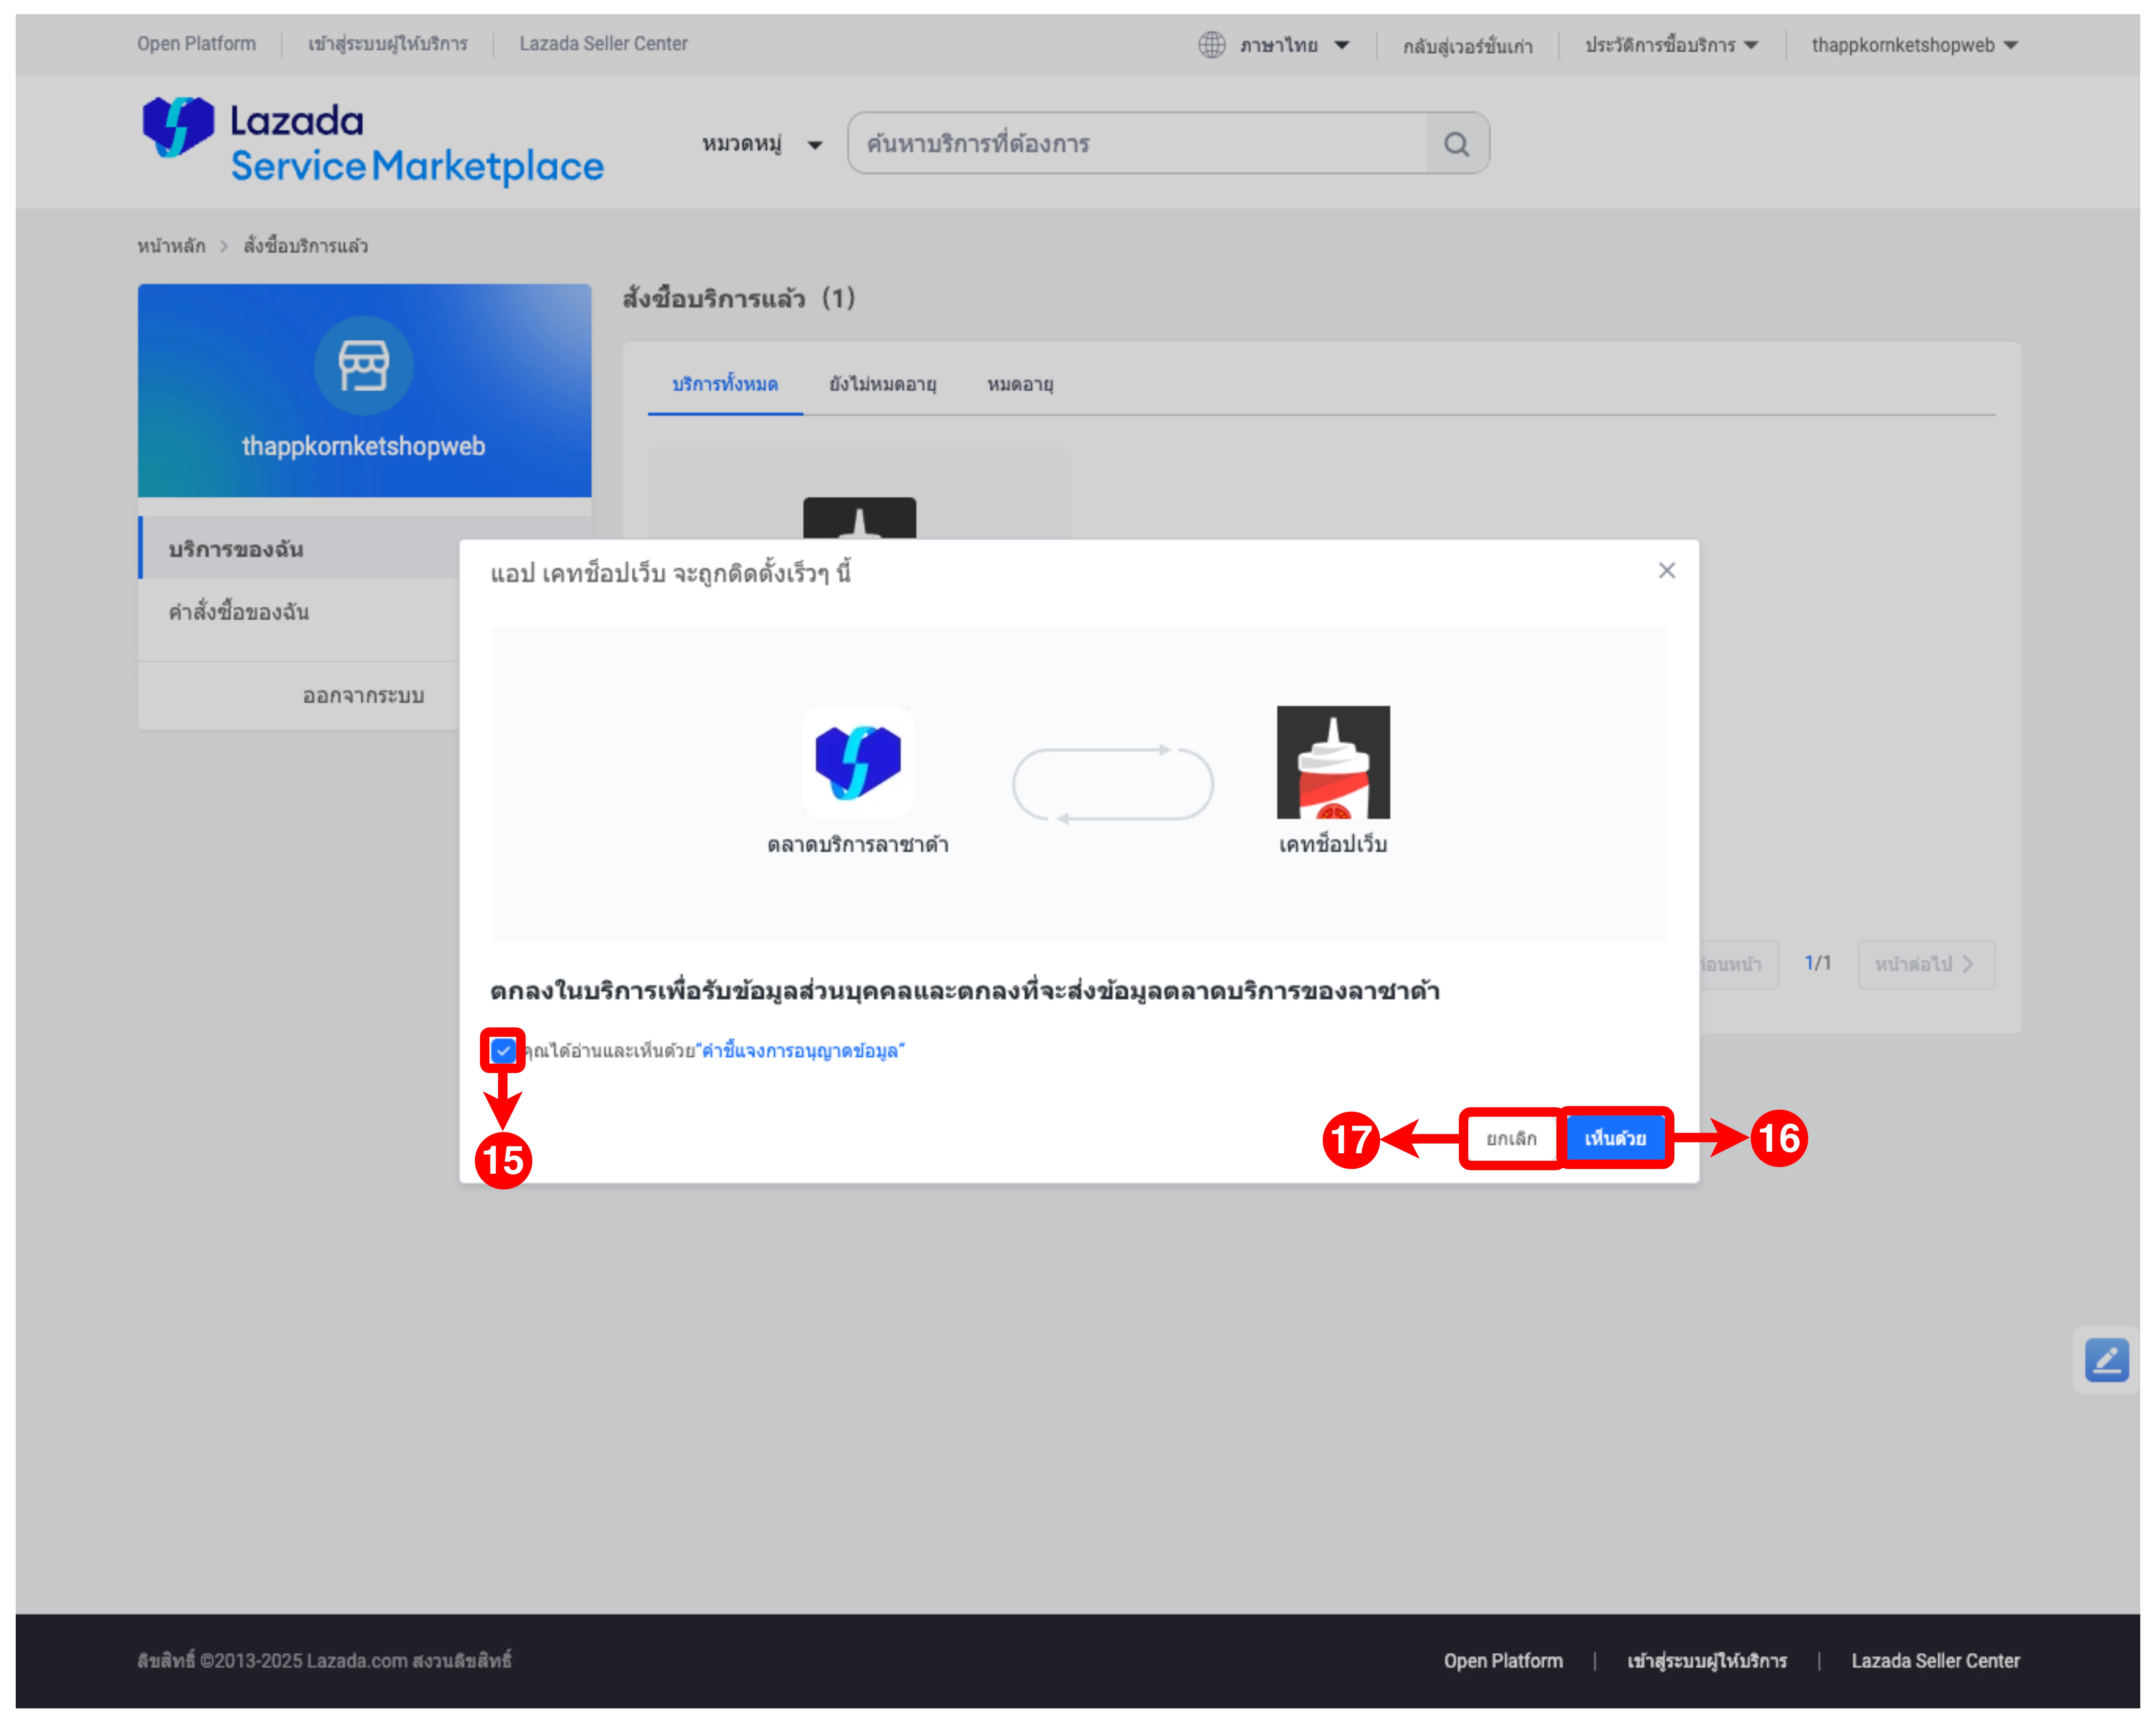Open the คำชี้แจงการอนุญาตข้อมูล link

[802, 1050]
